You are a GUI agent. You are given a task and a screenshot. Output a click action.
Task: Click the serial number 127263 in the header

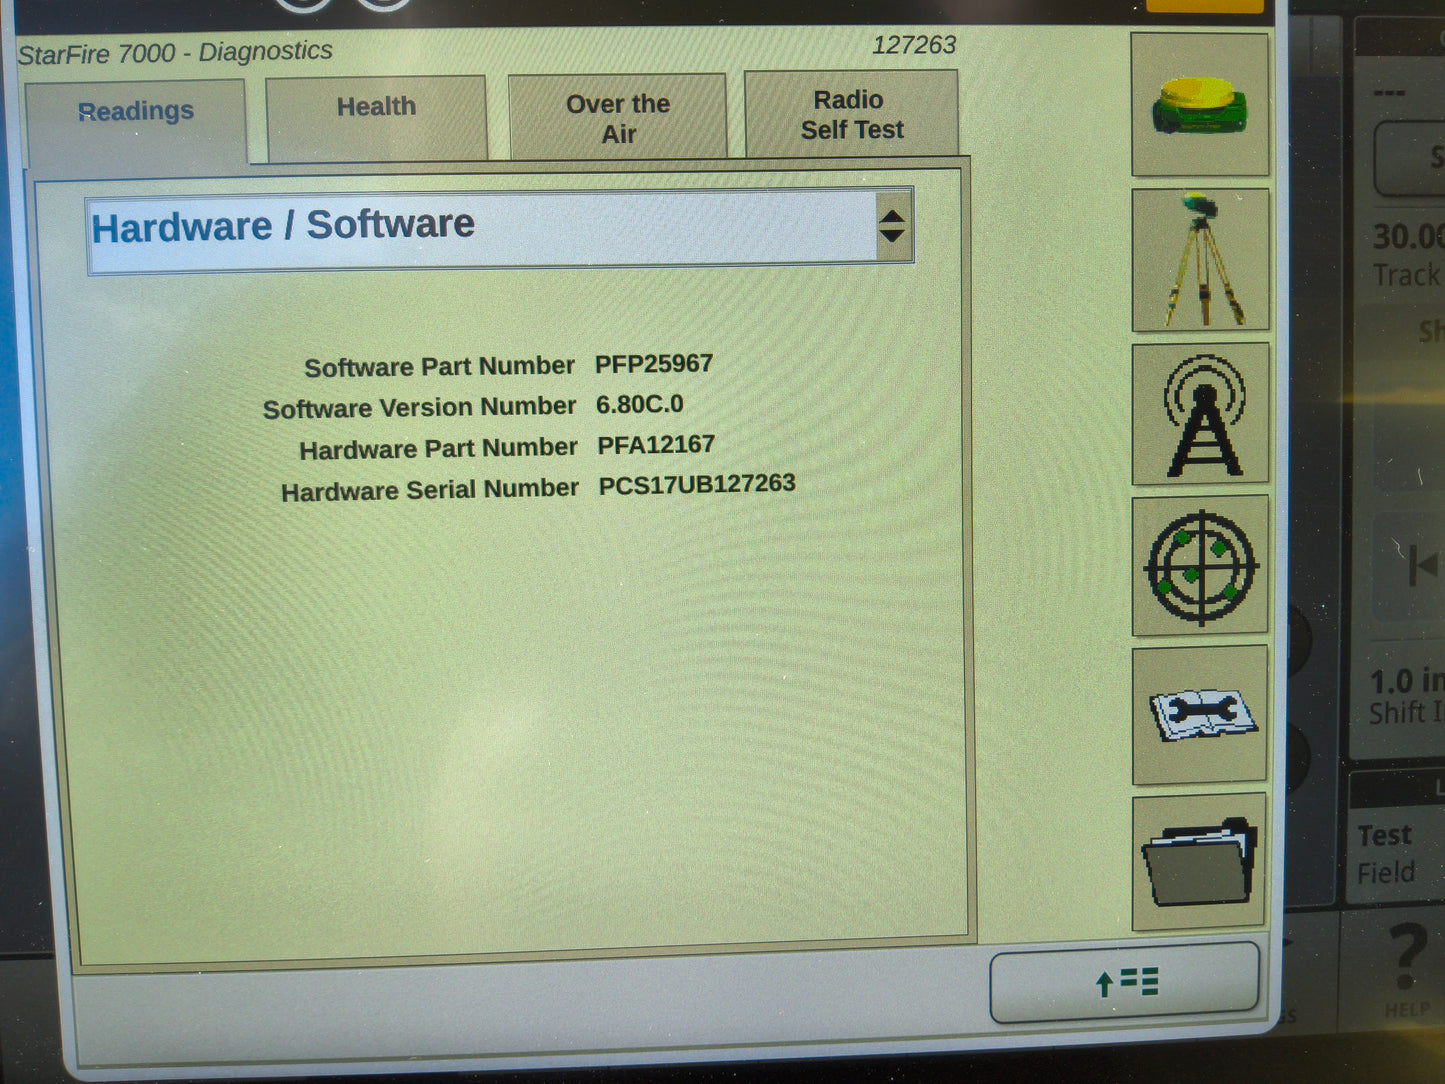tap(914, 45)
